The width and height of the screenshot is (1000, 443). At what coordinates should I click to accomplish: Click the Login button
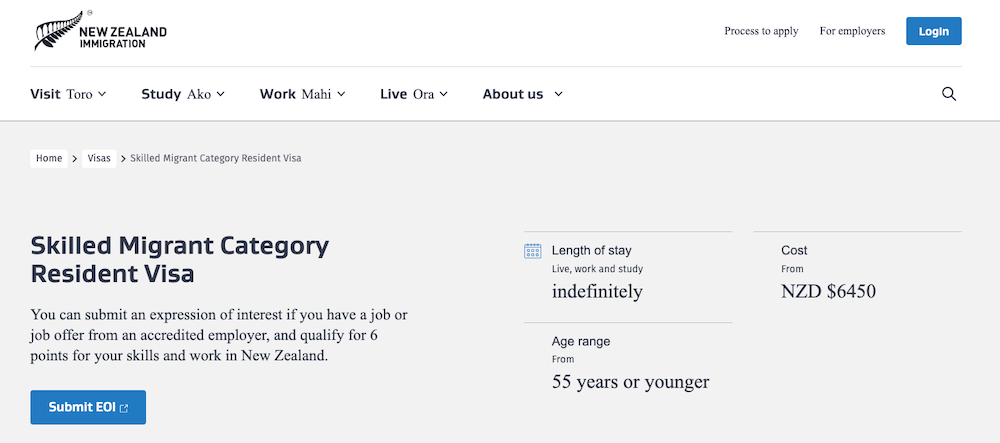pos(934,31)
